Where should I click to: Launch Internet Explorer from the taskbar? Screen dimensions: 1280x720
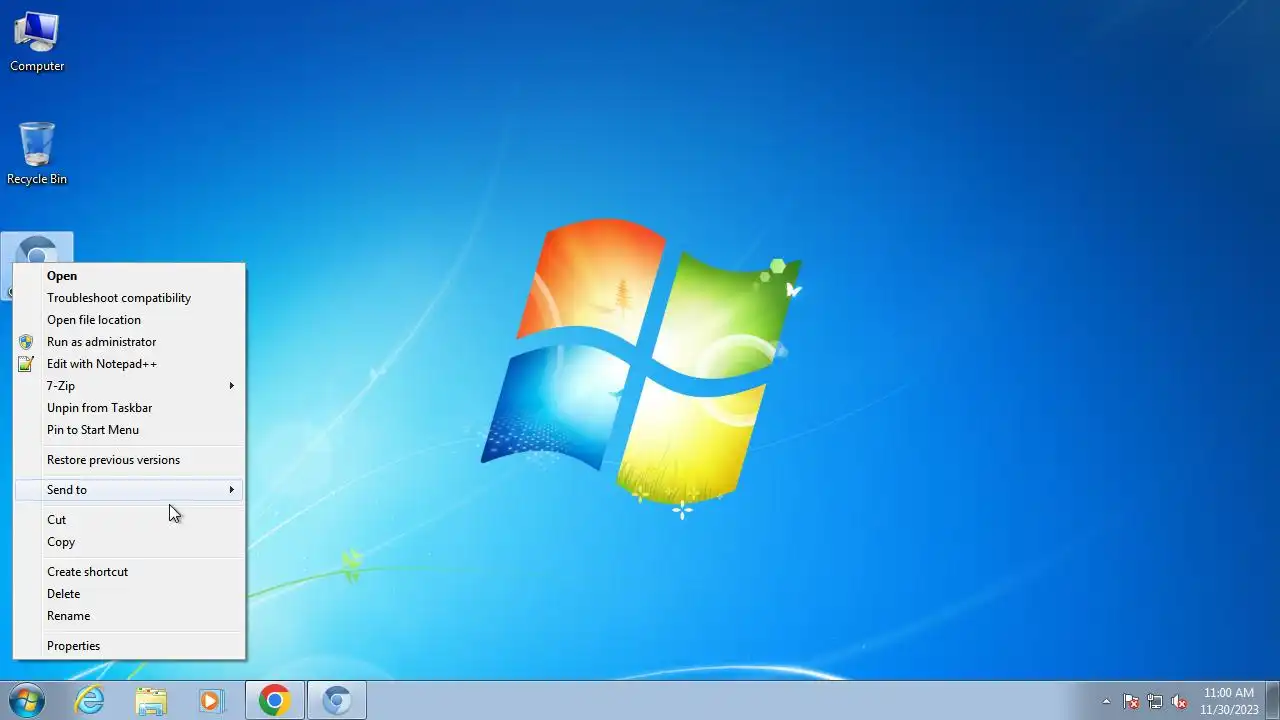tap(90, 701)
